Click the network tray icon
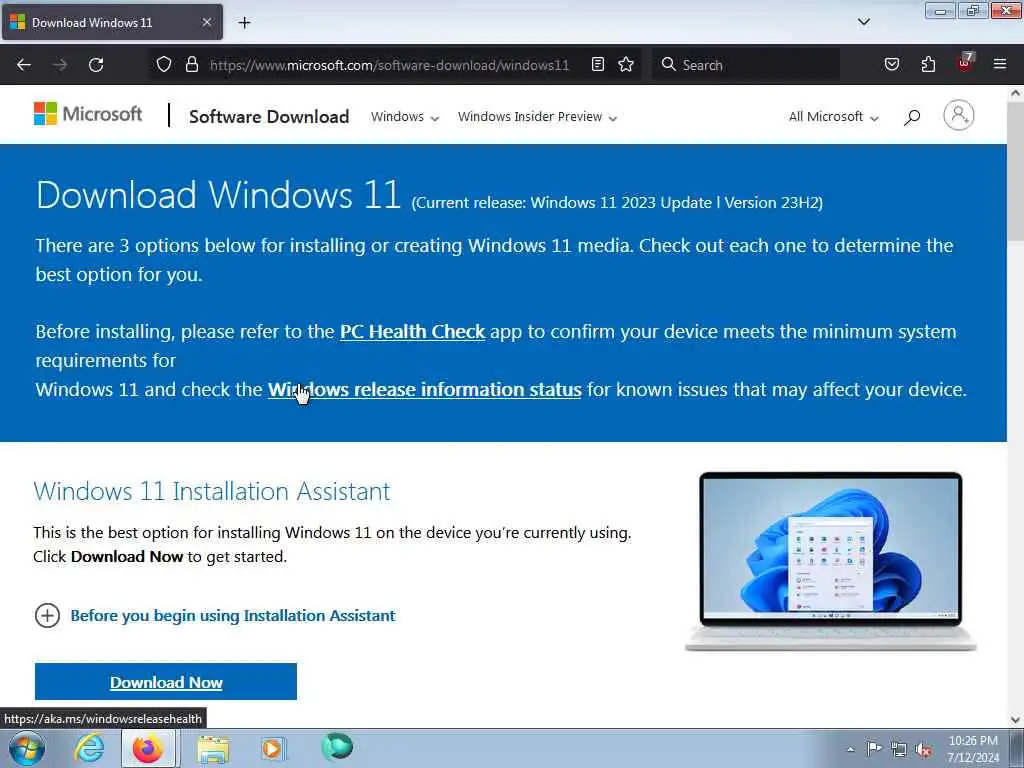 (x=899, y=750)
